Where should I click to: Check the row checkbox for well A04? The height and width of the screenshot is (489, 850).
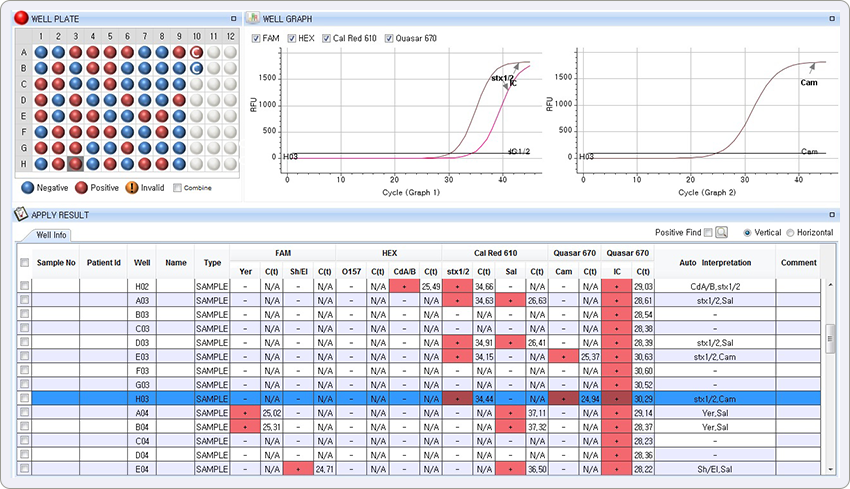(25, 412)
